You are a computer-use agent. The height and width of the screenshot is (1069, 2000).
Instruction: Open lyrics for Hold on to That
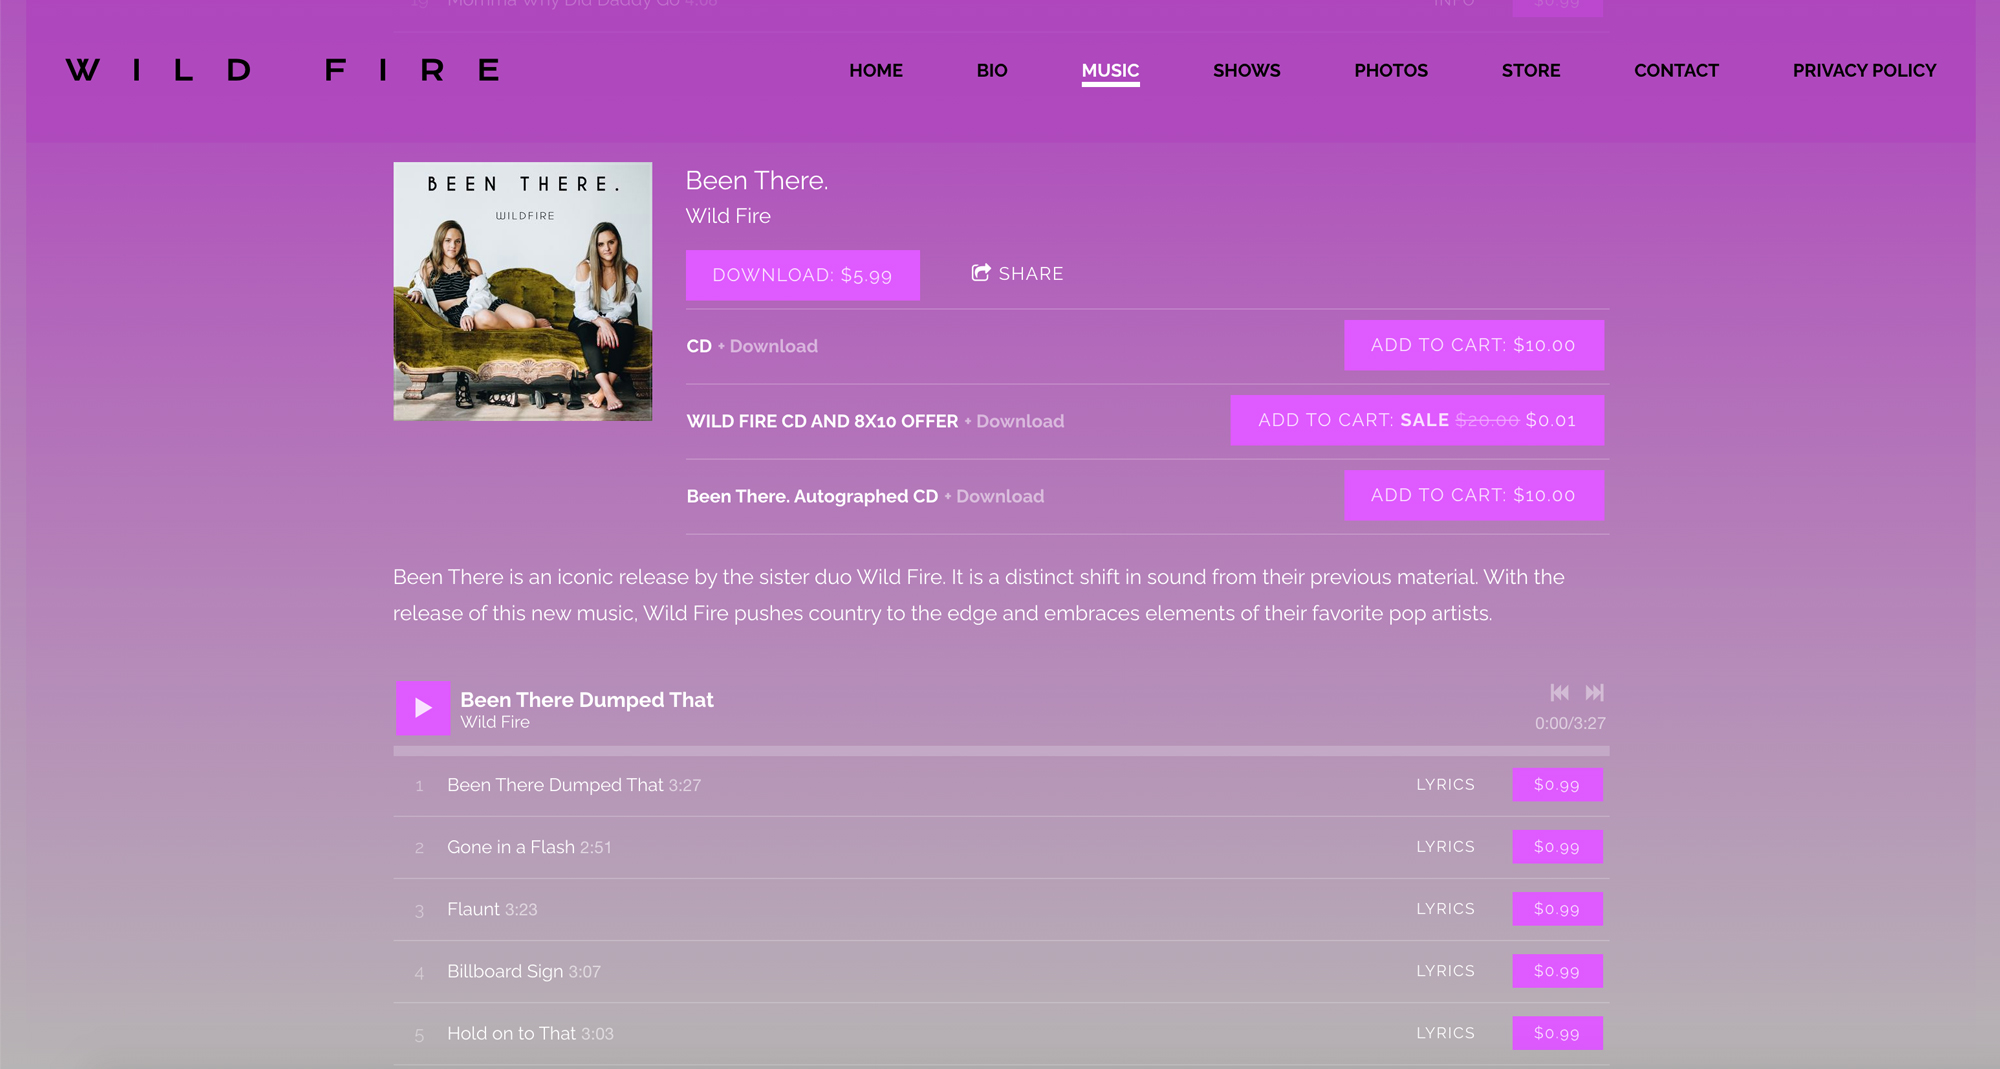click(x=1445, y=1032)
